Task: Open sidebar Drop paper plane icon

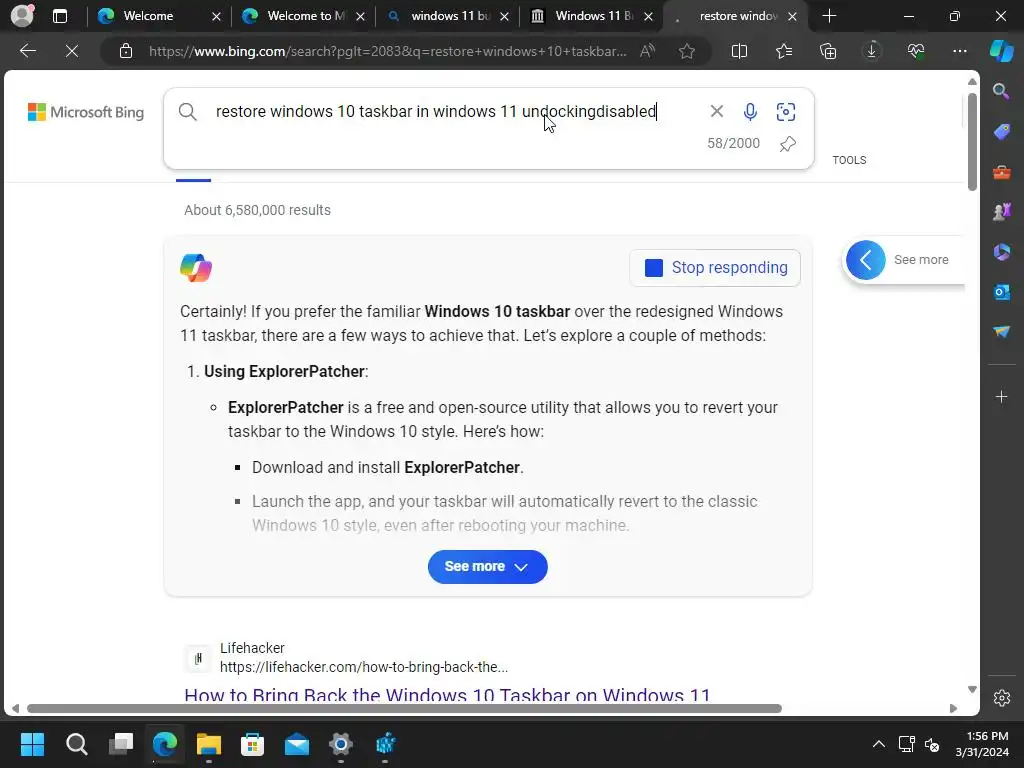Action: click(x=1001, y=332)
